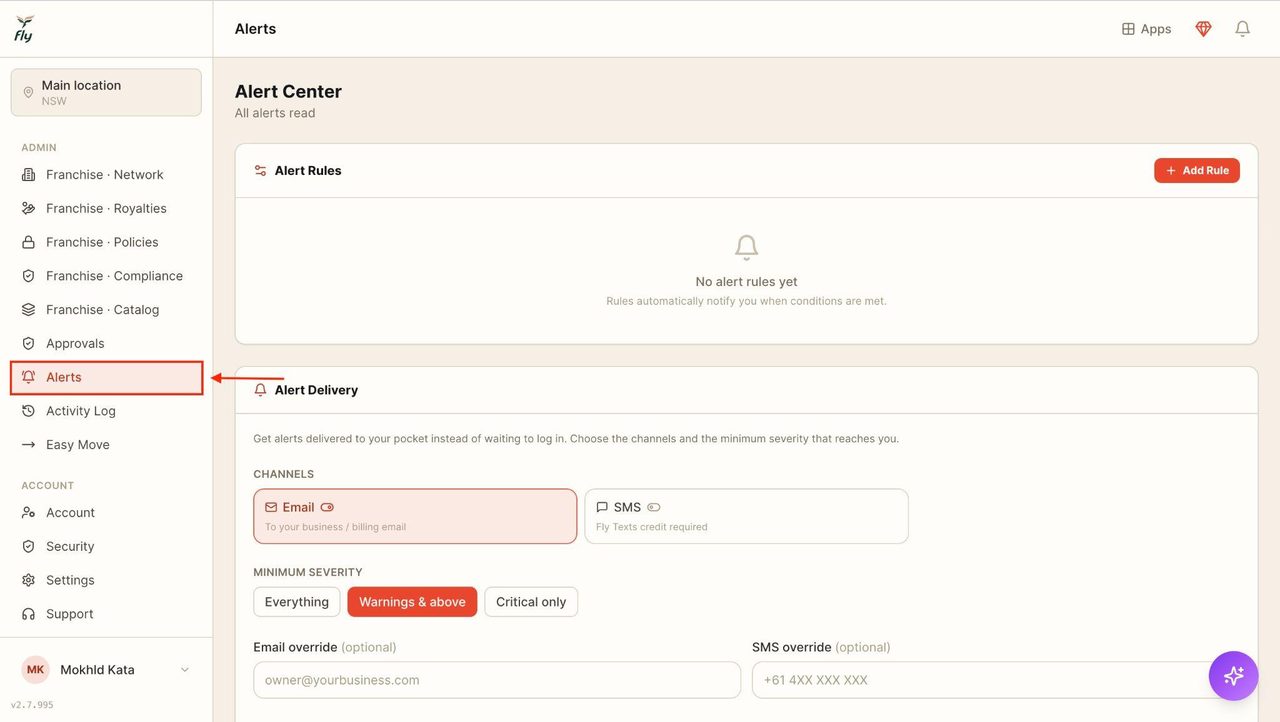Open Easy Move from sidebar

(106, 445)
